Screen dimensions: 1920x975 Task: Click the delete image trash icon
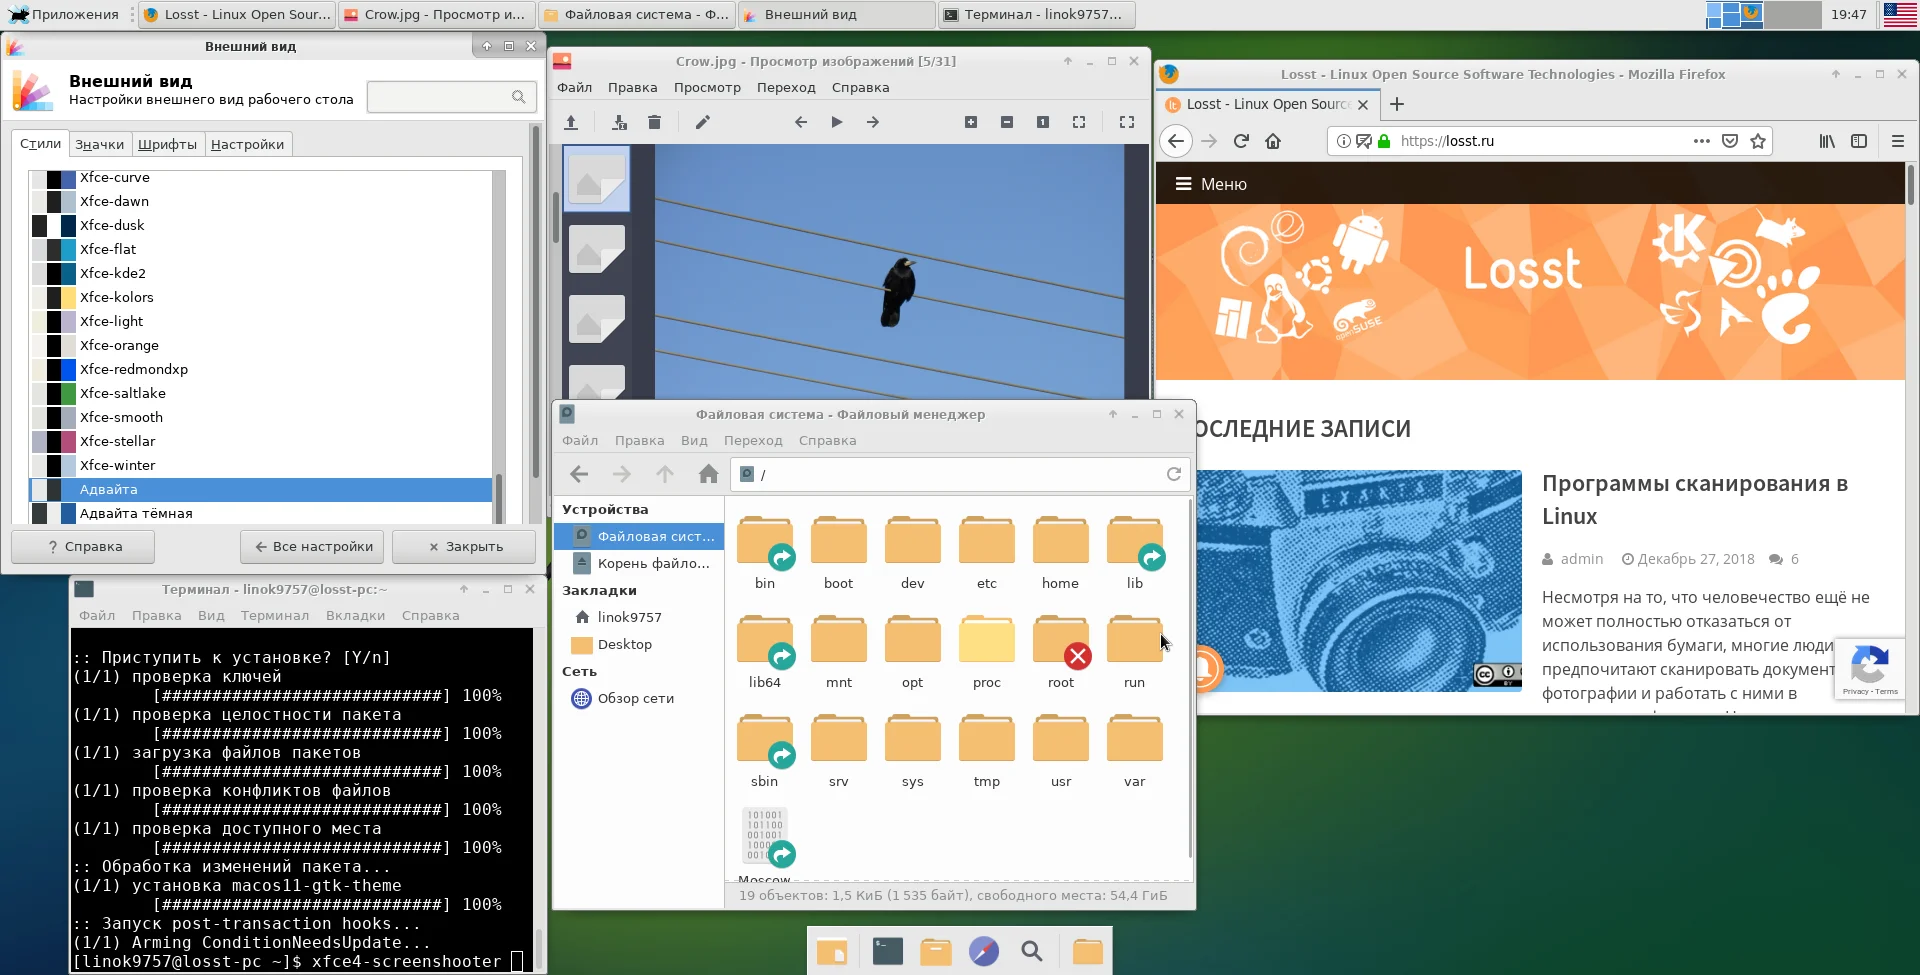[654, 122]
